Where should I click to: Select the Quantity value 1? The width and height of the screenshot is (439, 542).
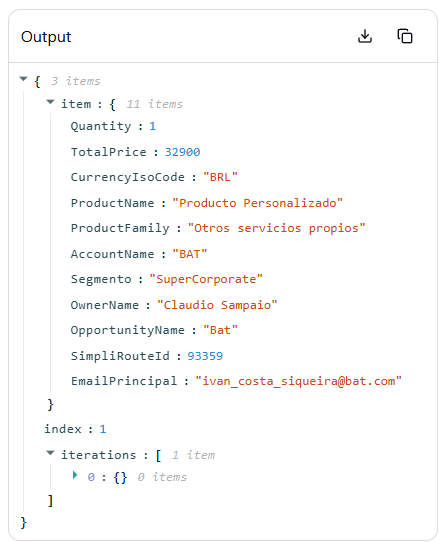pos(152,126)
